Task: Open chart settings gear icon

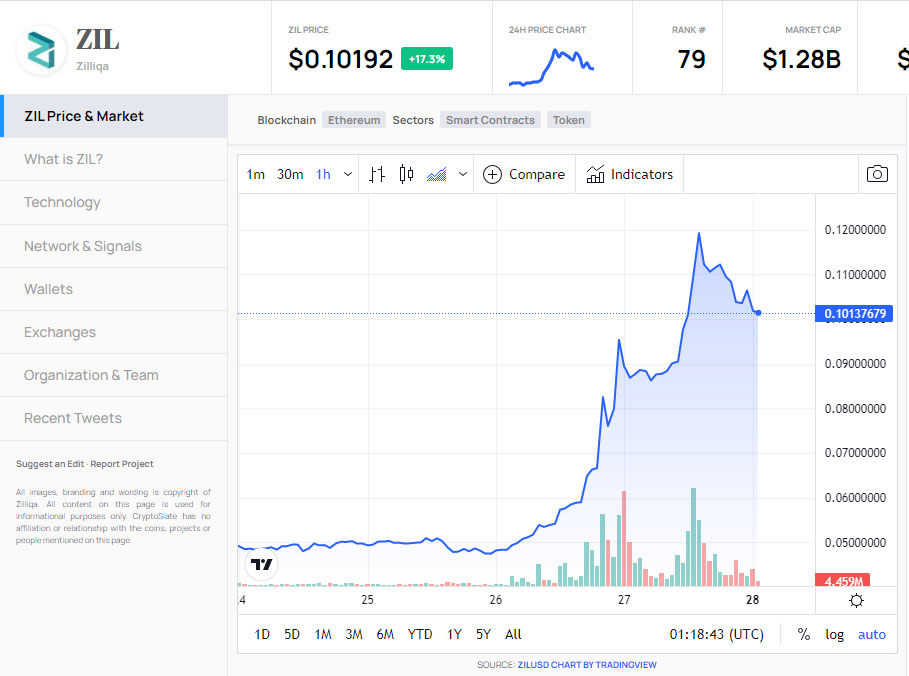Action: (x=856, y=601)
